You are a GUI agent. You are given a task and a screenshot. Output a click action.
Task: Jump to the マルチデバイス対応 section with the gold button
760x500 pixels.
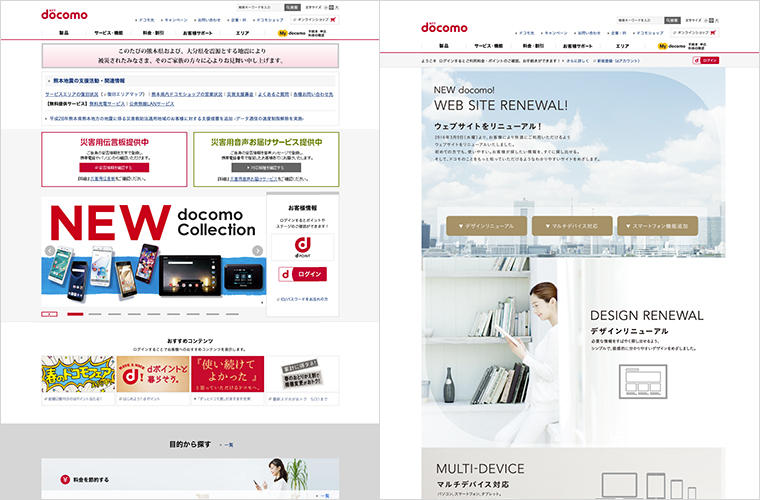[572, 226]
